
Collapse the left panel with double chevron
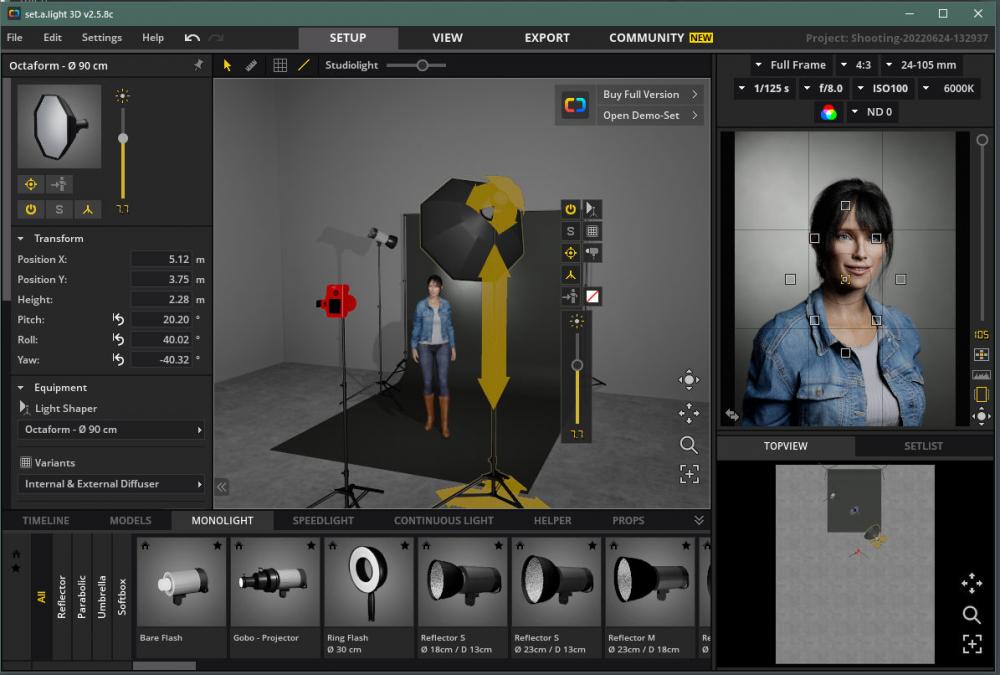click(x=221, y=487)
